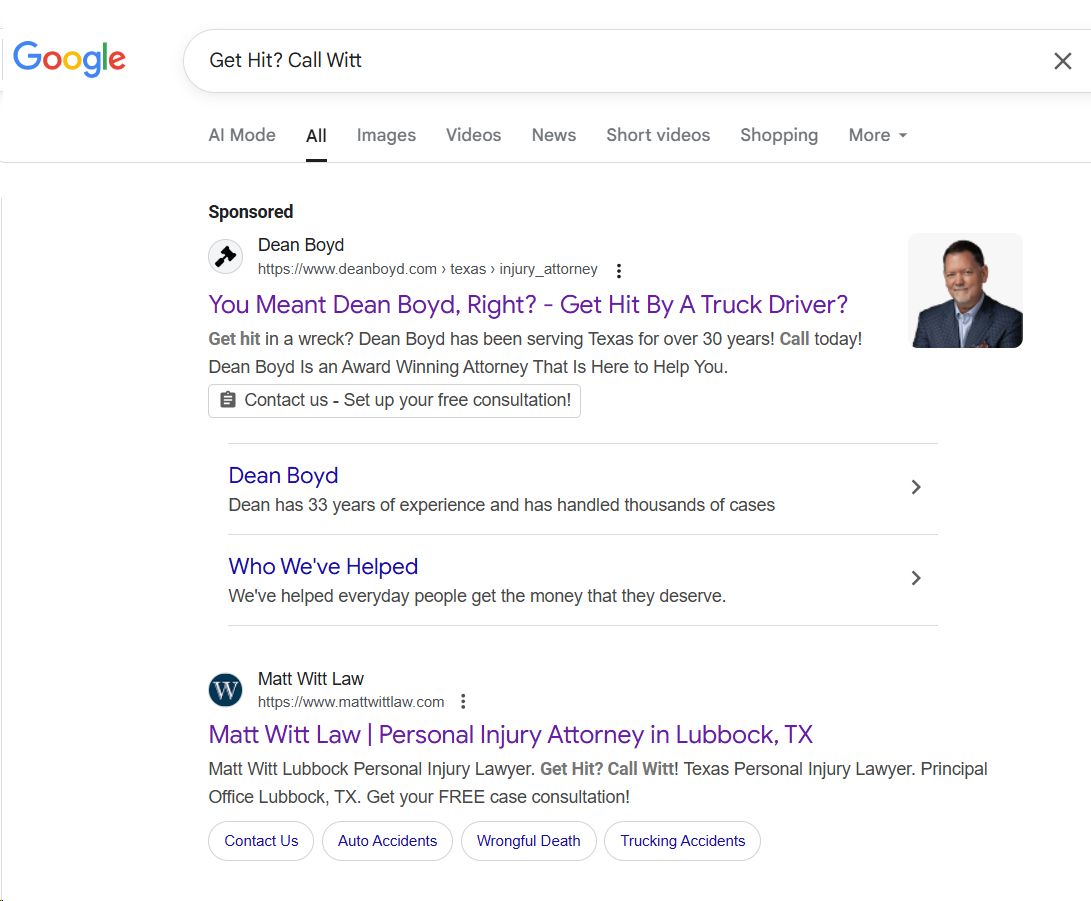Click the 'Dean Boyd' advertiser name text
Image resolution: width=1091 pixels, height=901 pixels.
(x=301, y=245)
